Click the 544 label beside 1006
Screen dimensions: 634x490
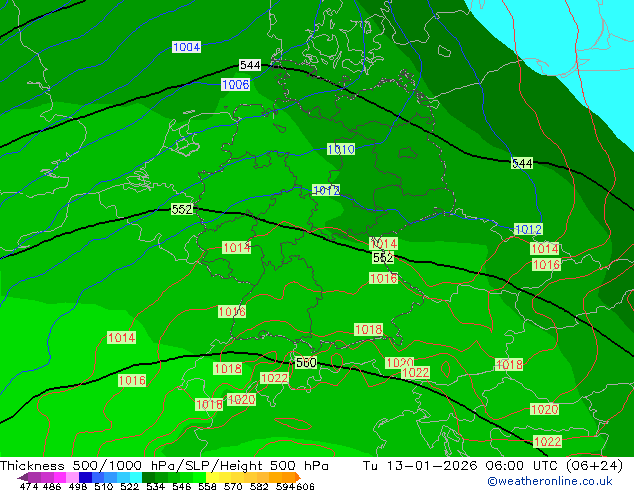pyautogui.click(x=250, y=65)
